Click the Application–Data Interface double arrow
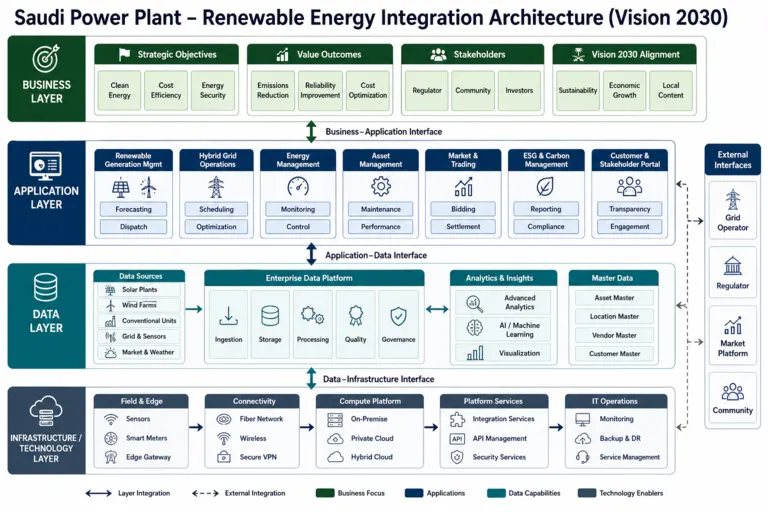 (311, 254)
